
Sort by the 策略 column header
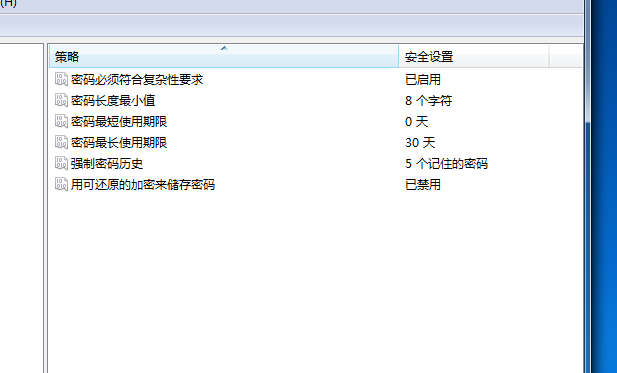click(224, 56)
